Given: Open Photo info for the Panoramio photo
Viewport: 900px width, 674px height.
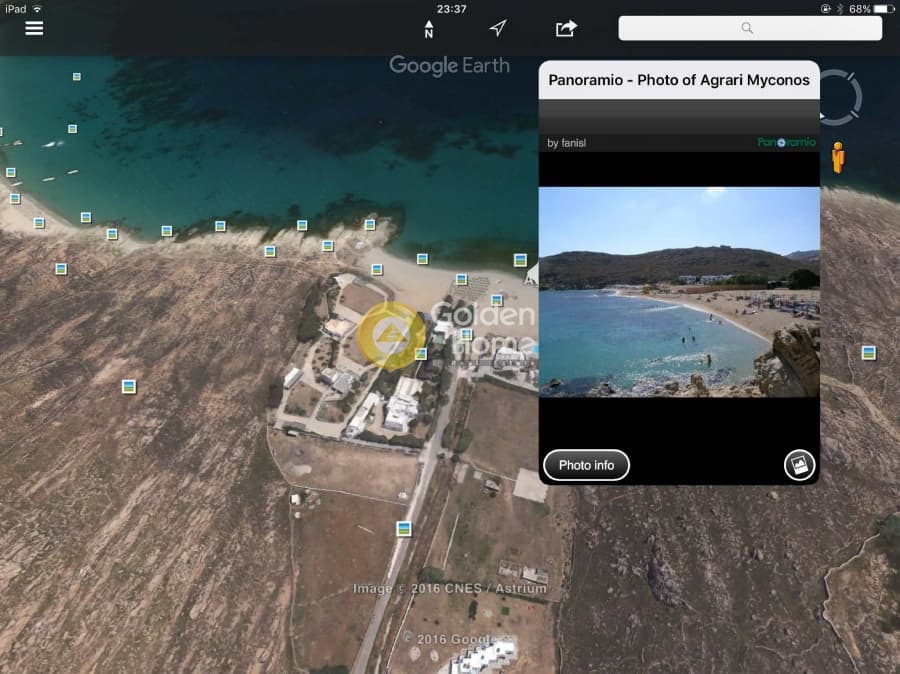Looking at the screenshot, I should pyautogui.click(x=586, y=465).
